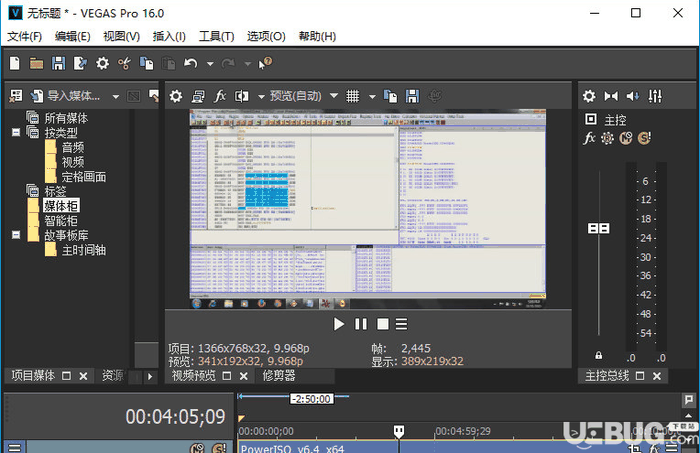Save snapshot to file icon
700x453 pixels.
click(x=412, y=96)
